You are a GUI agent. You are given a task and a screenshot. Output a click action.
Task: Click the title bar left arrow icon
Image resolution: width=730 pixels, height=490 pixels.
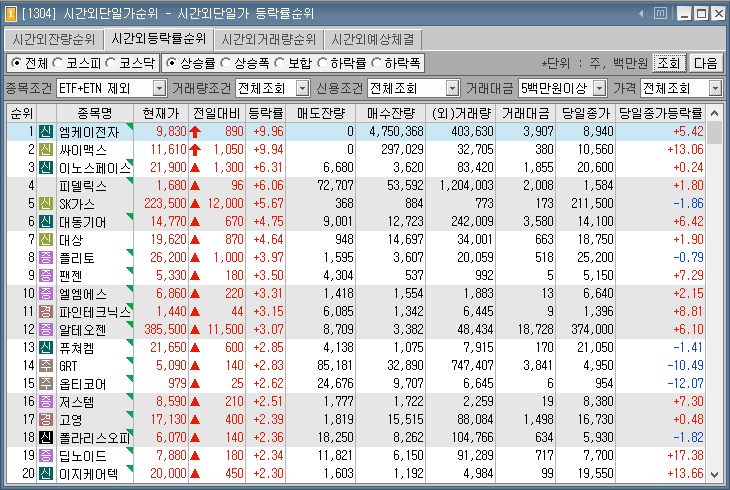[x=641, y=14]
